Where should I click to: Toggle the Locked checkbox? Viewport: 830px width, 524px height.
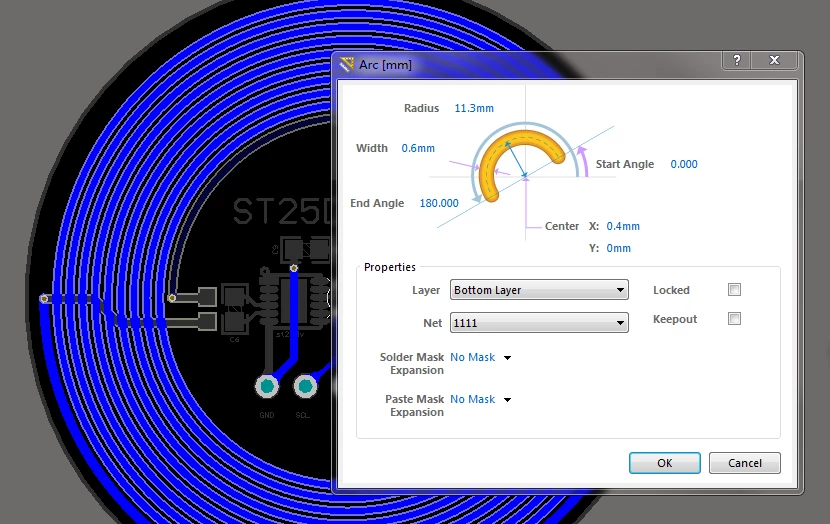coord(734,290)
